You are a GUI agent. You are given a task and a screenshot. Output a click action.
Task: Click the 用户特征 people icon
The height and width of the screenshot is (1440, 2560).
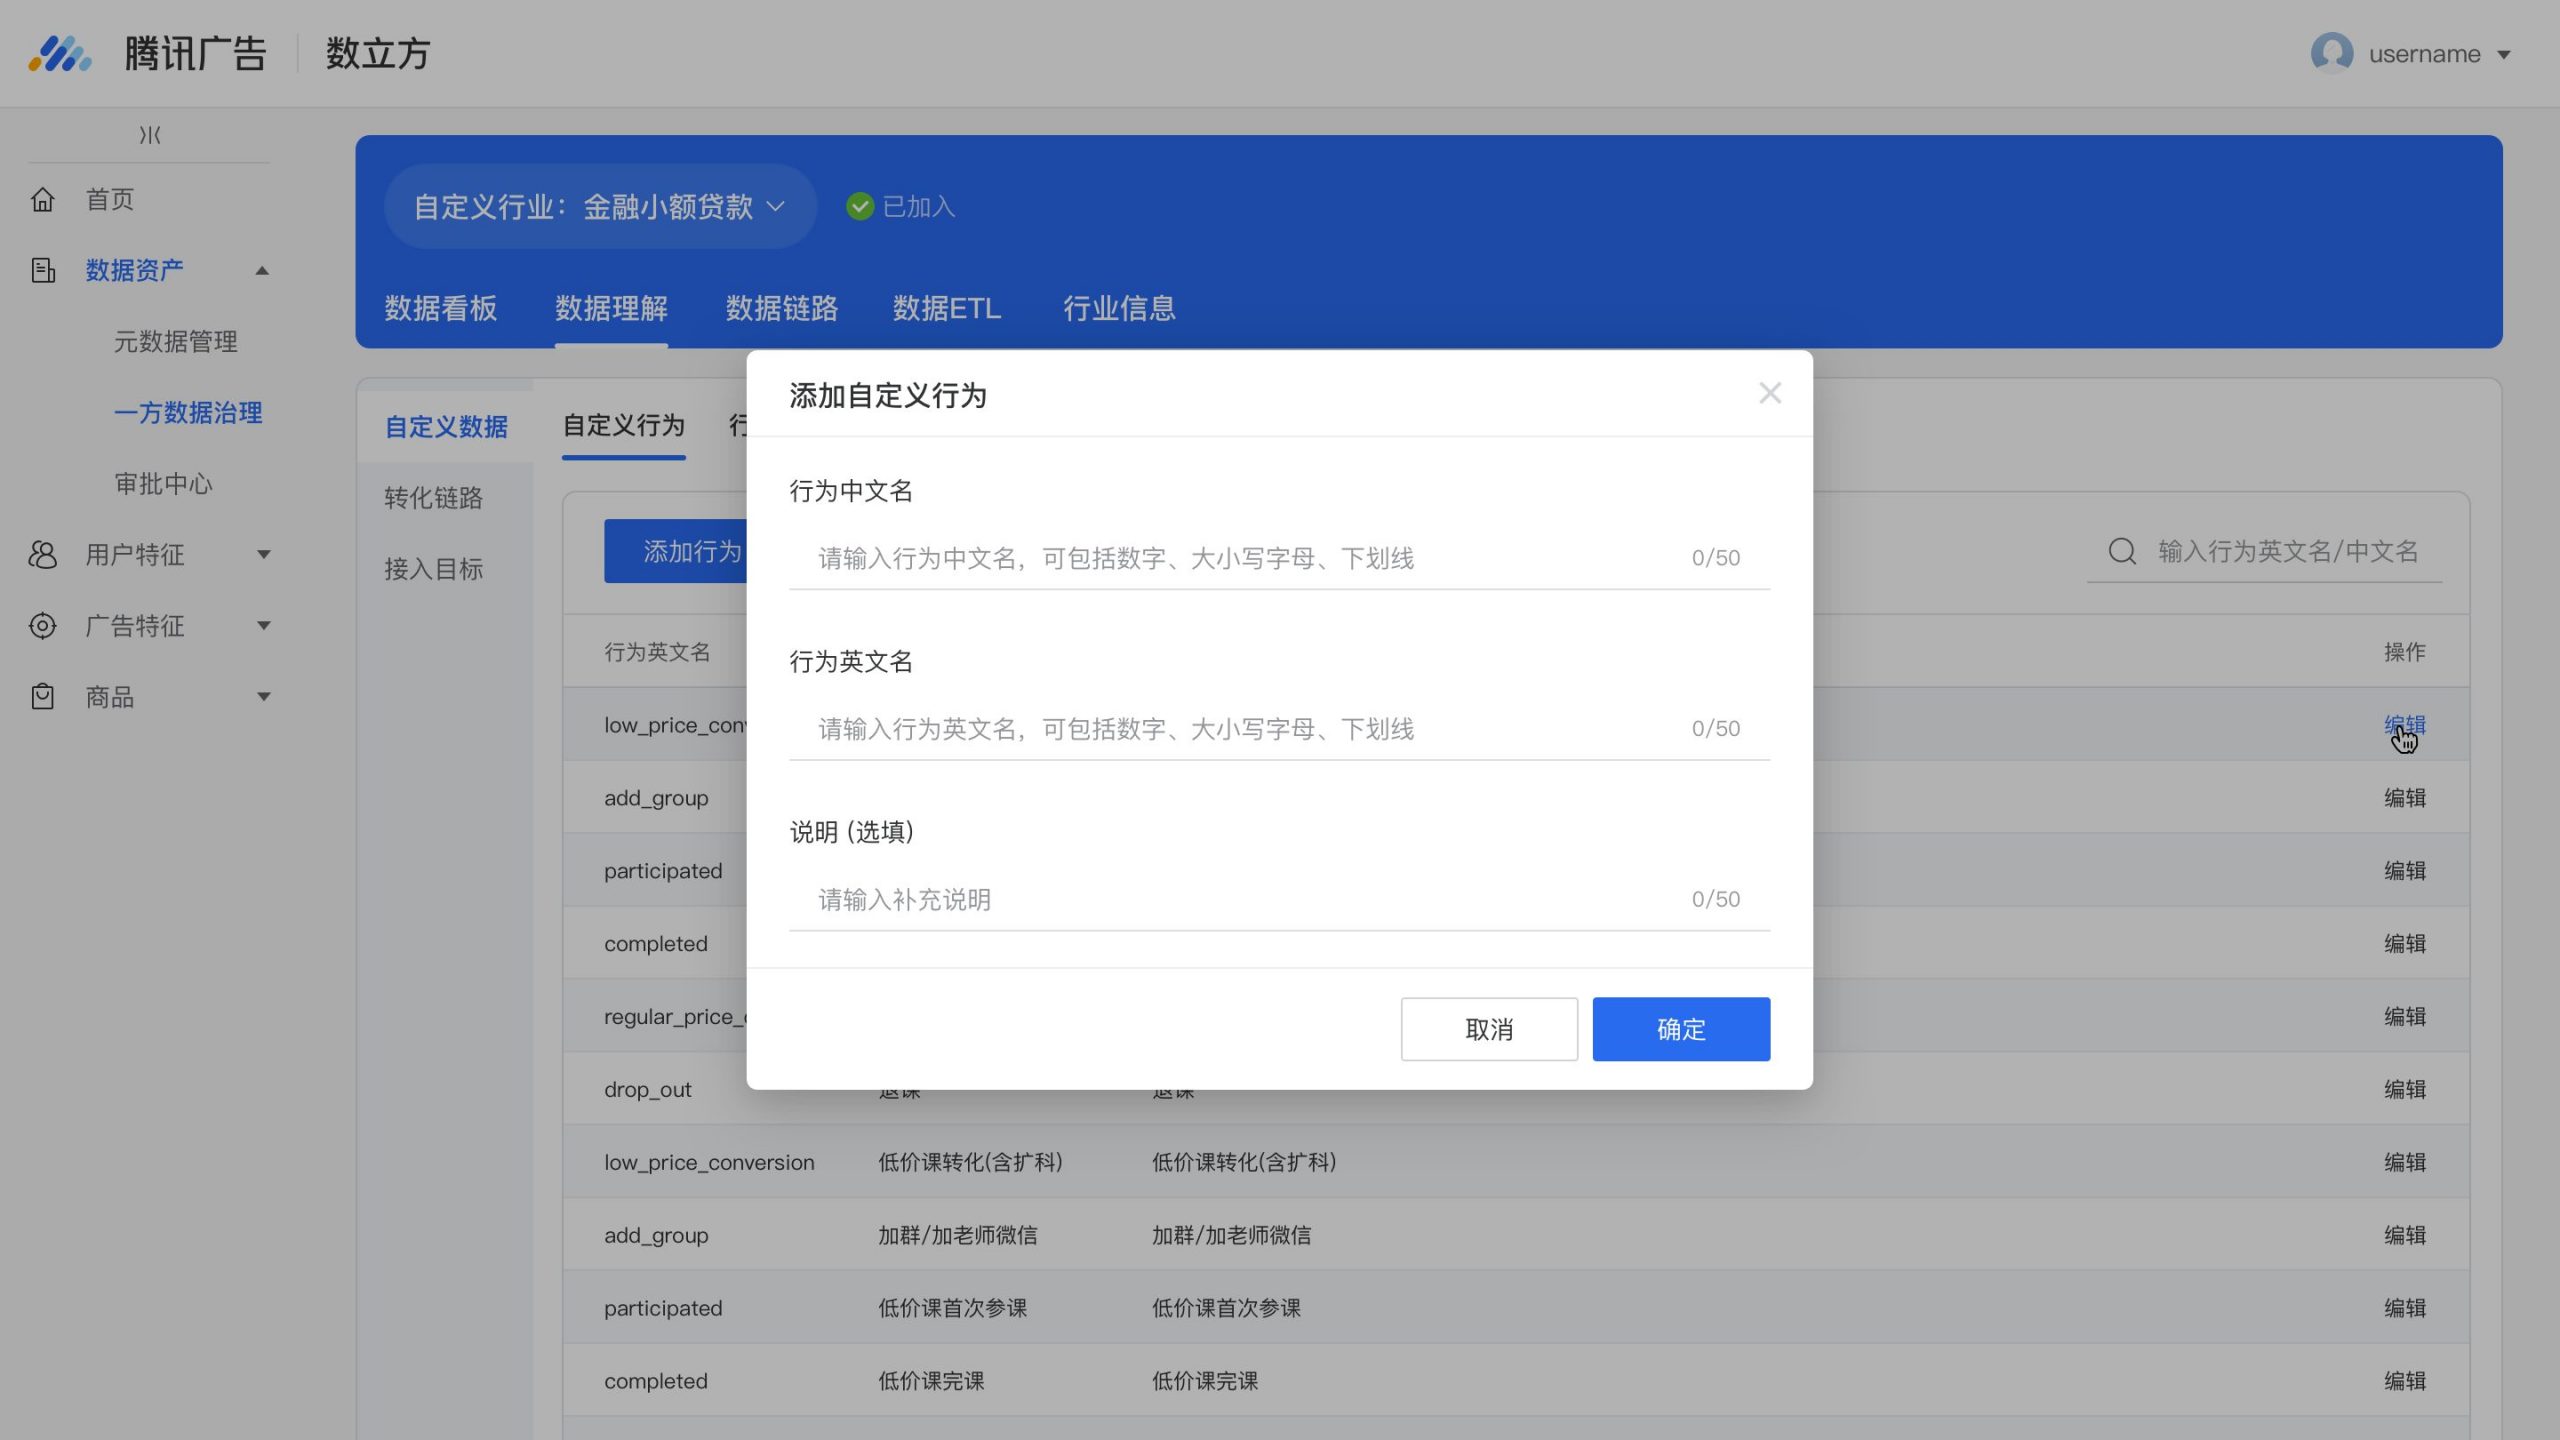(43, 555)
